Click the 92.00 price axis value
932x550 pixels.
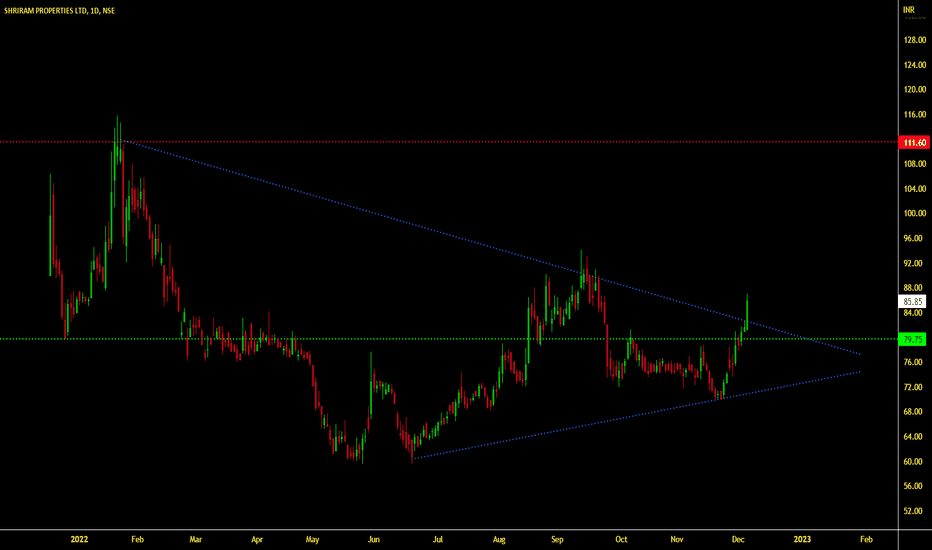click(x=913, y=263)
